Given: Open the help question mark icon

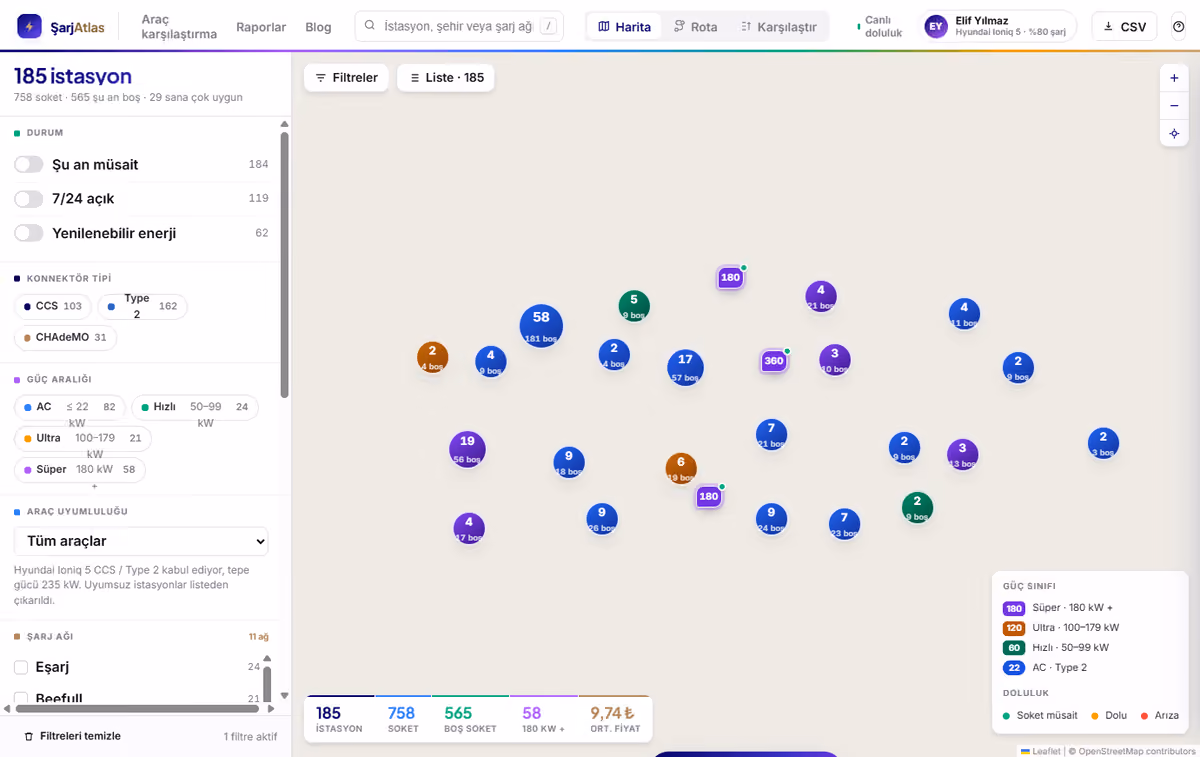Looking at the screenshot, I should pyautogui.click(x=1178, y=27).
